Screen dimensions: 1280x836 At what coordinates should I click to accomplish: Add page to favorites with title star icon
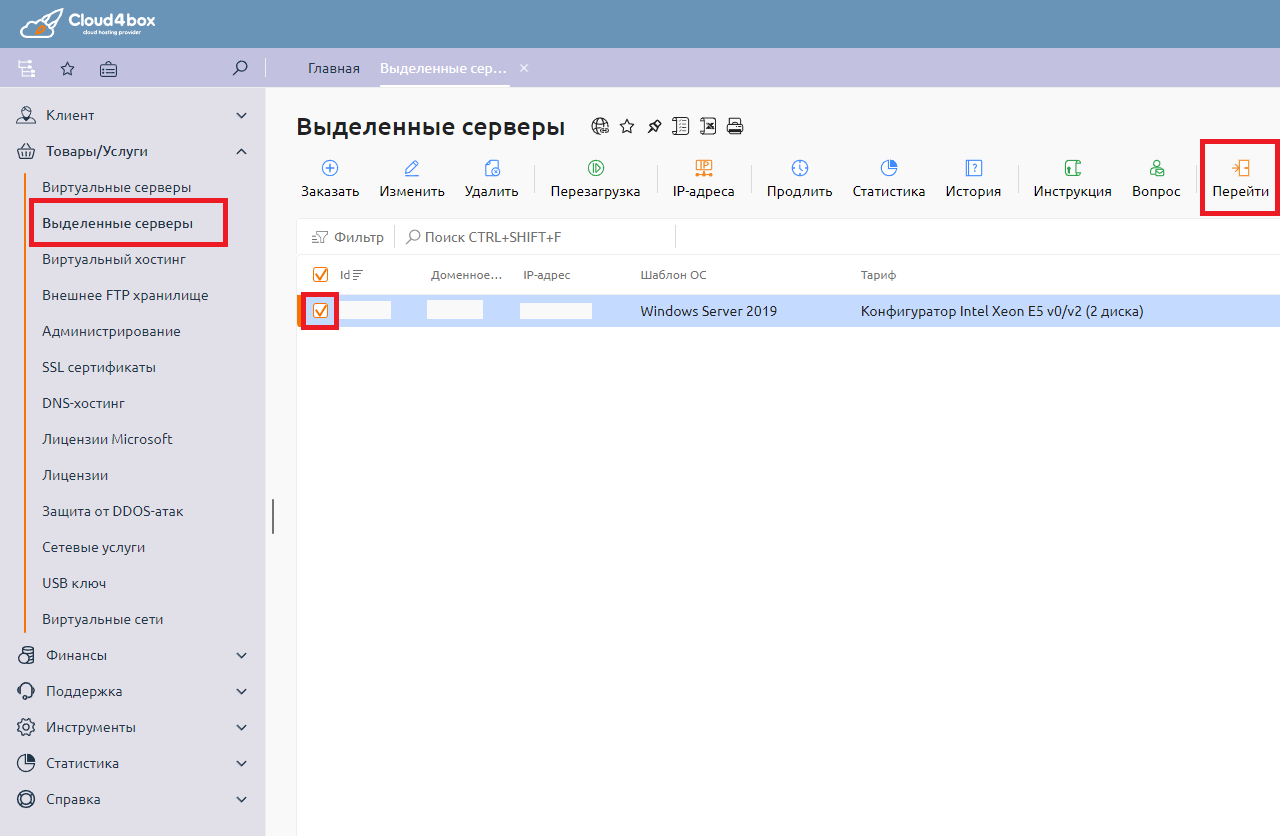(x=627, y=126)
